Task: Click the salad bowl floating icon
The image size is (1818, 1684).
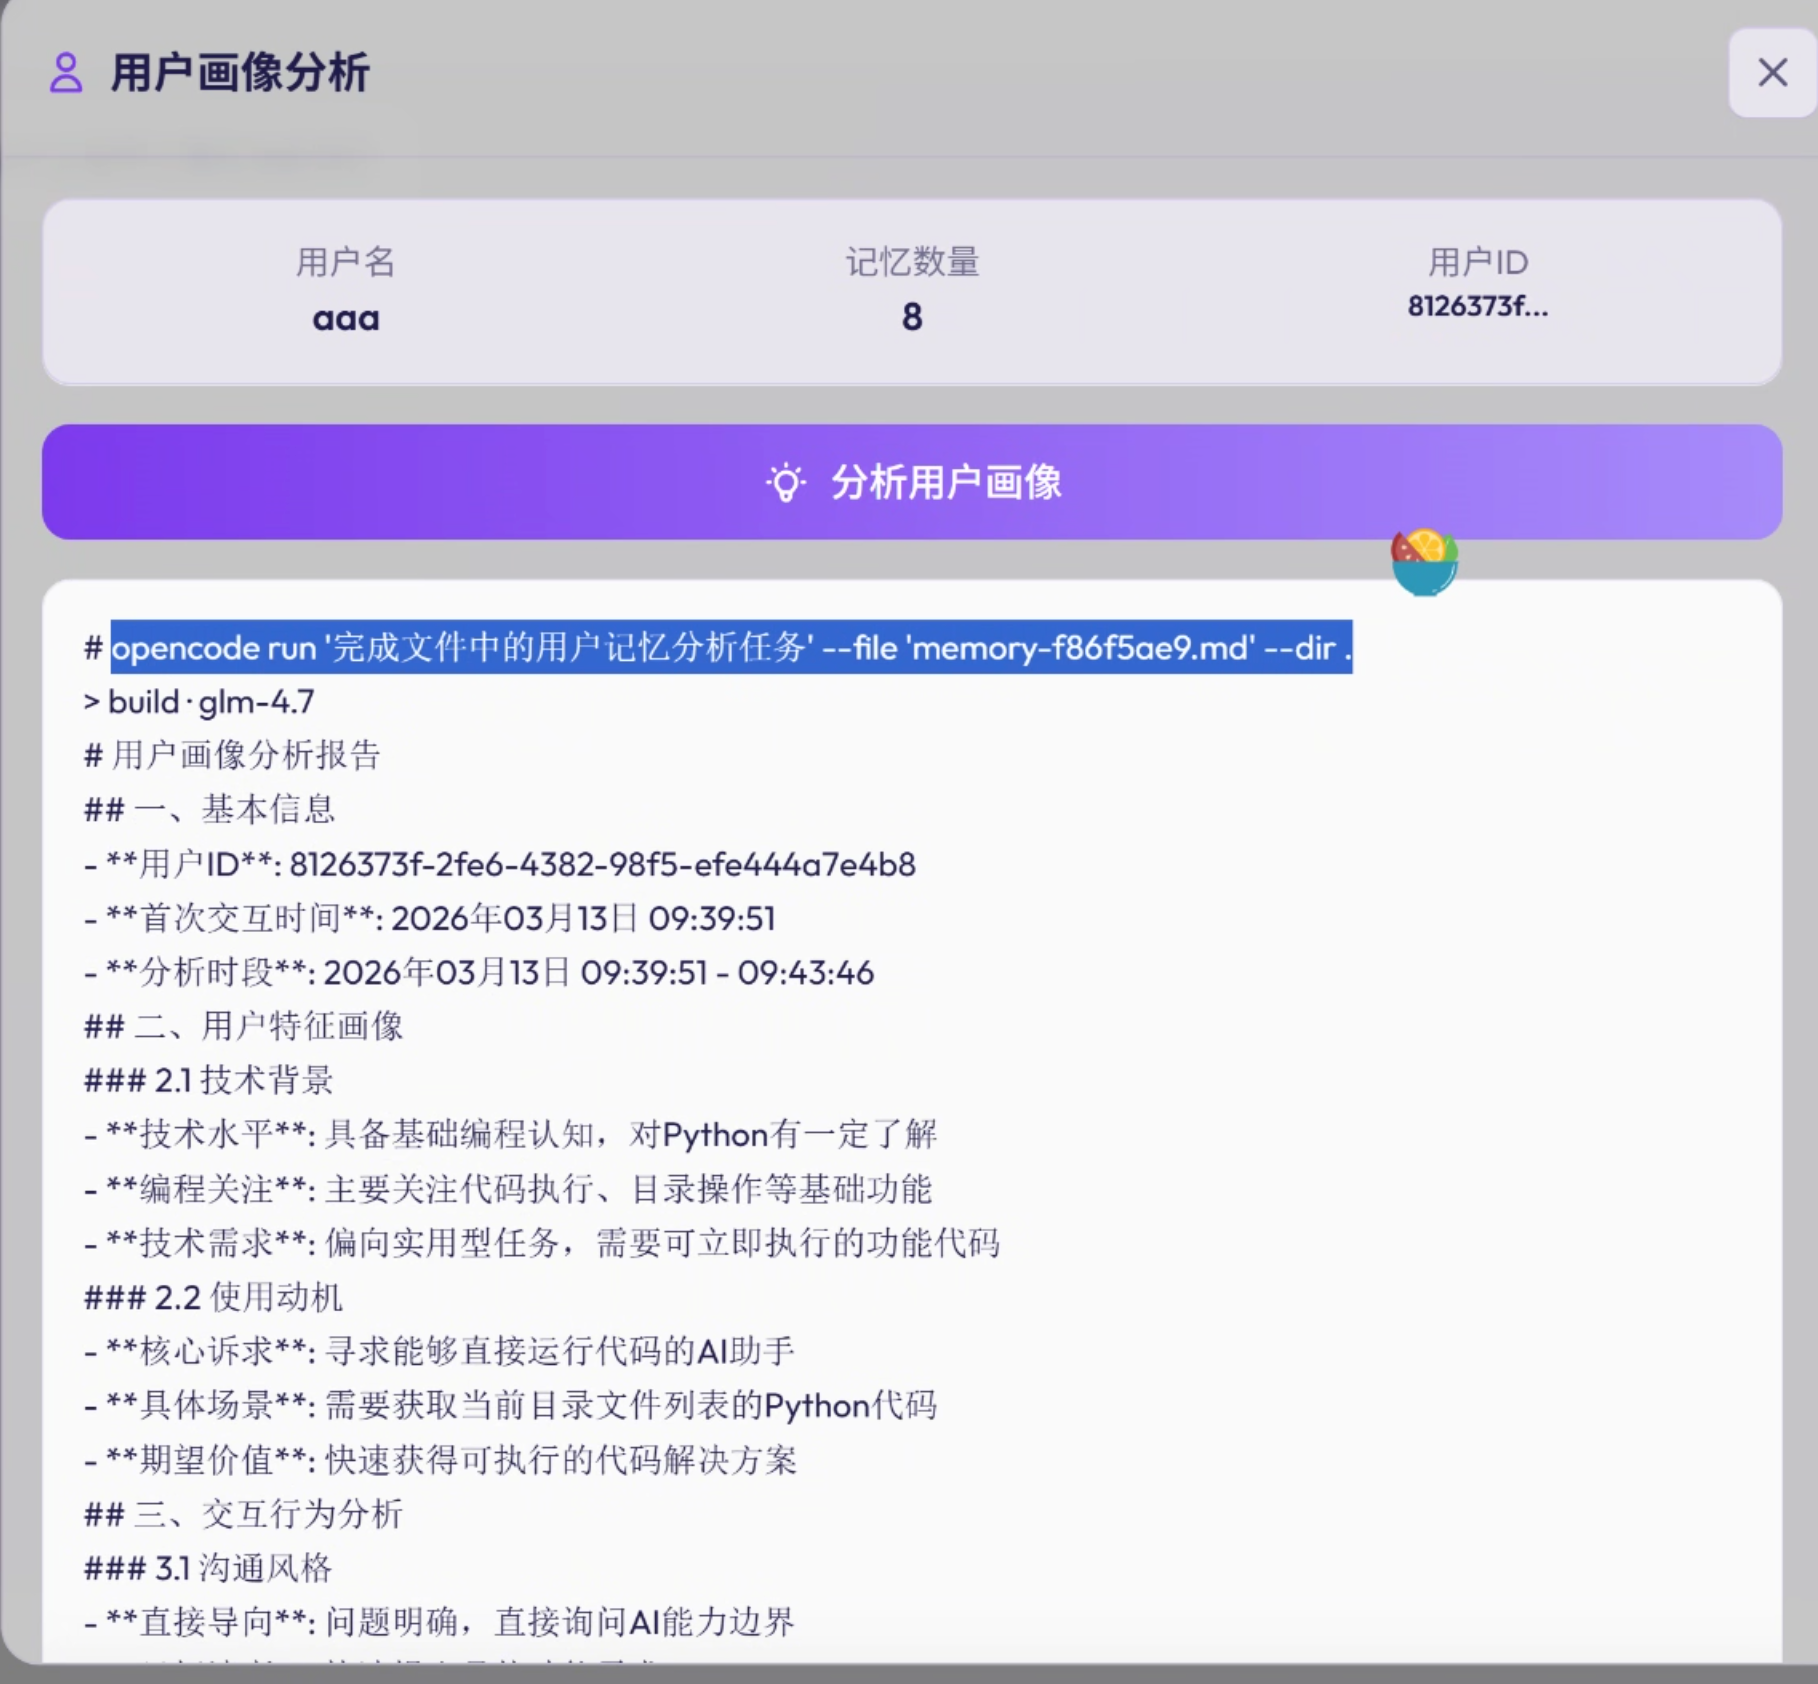Action: (x=1424, y=562)
